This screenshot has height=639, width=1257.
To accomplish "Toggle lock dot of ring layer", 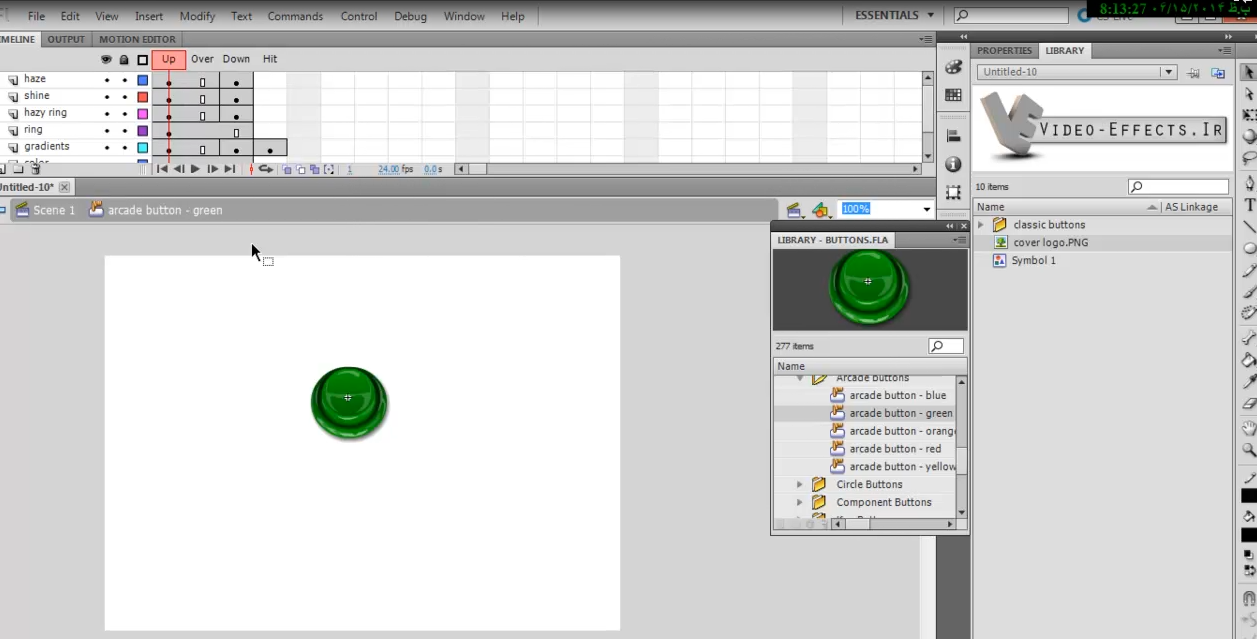I will pyautogui.click(x=125, y=131).
